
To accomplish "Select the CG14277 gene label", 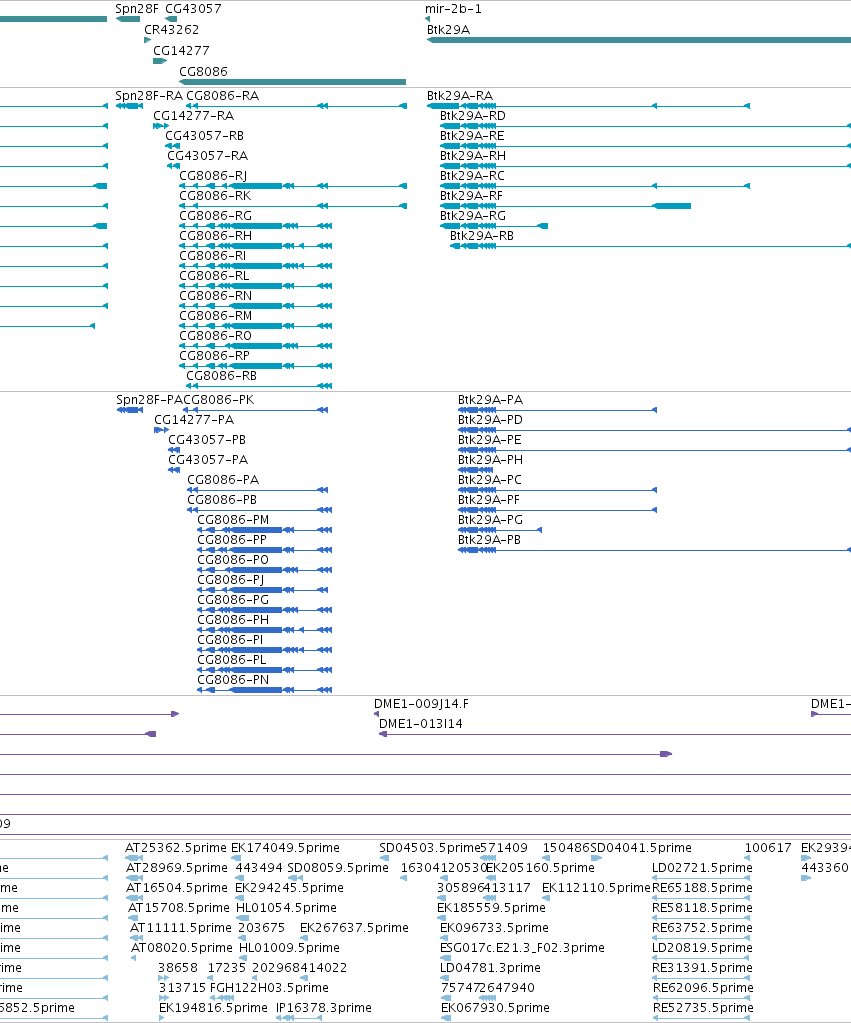I will [181, 51].
